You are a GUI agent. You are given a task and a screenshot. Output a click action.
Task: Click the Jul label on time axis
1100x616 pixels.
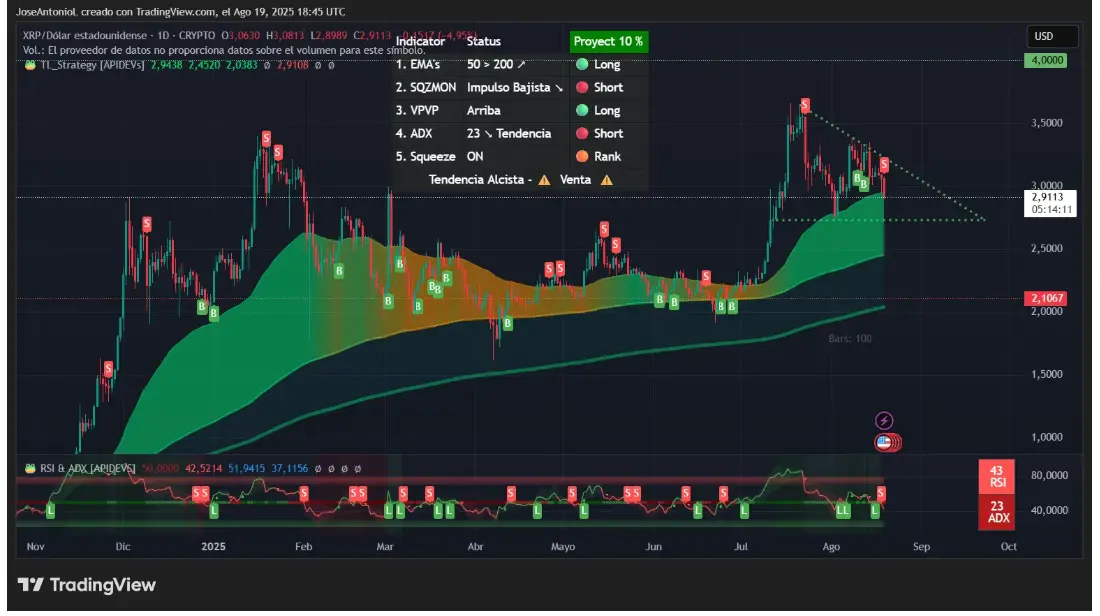click(741, 547)
